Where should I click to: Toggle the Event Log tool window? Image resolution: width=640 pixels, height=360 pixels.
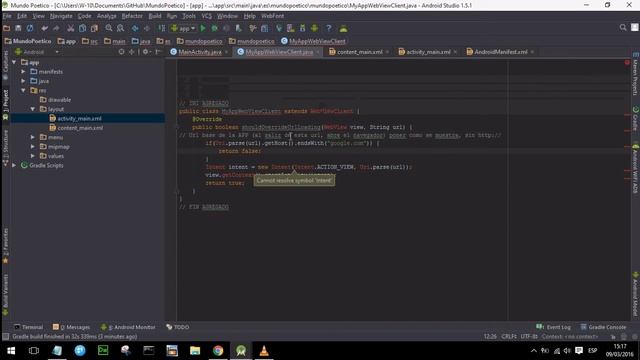pos(553,327)
